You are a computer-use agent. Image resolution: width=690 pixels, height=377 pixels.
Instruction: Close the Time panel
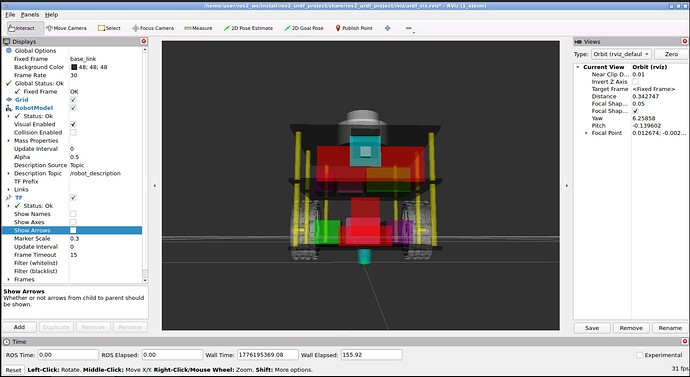[x=684, y=341]
